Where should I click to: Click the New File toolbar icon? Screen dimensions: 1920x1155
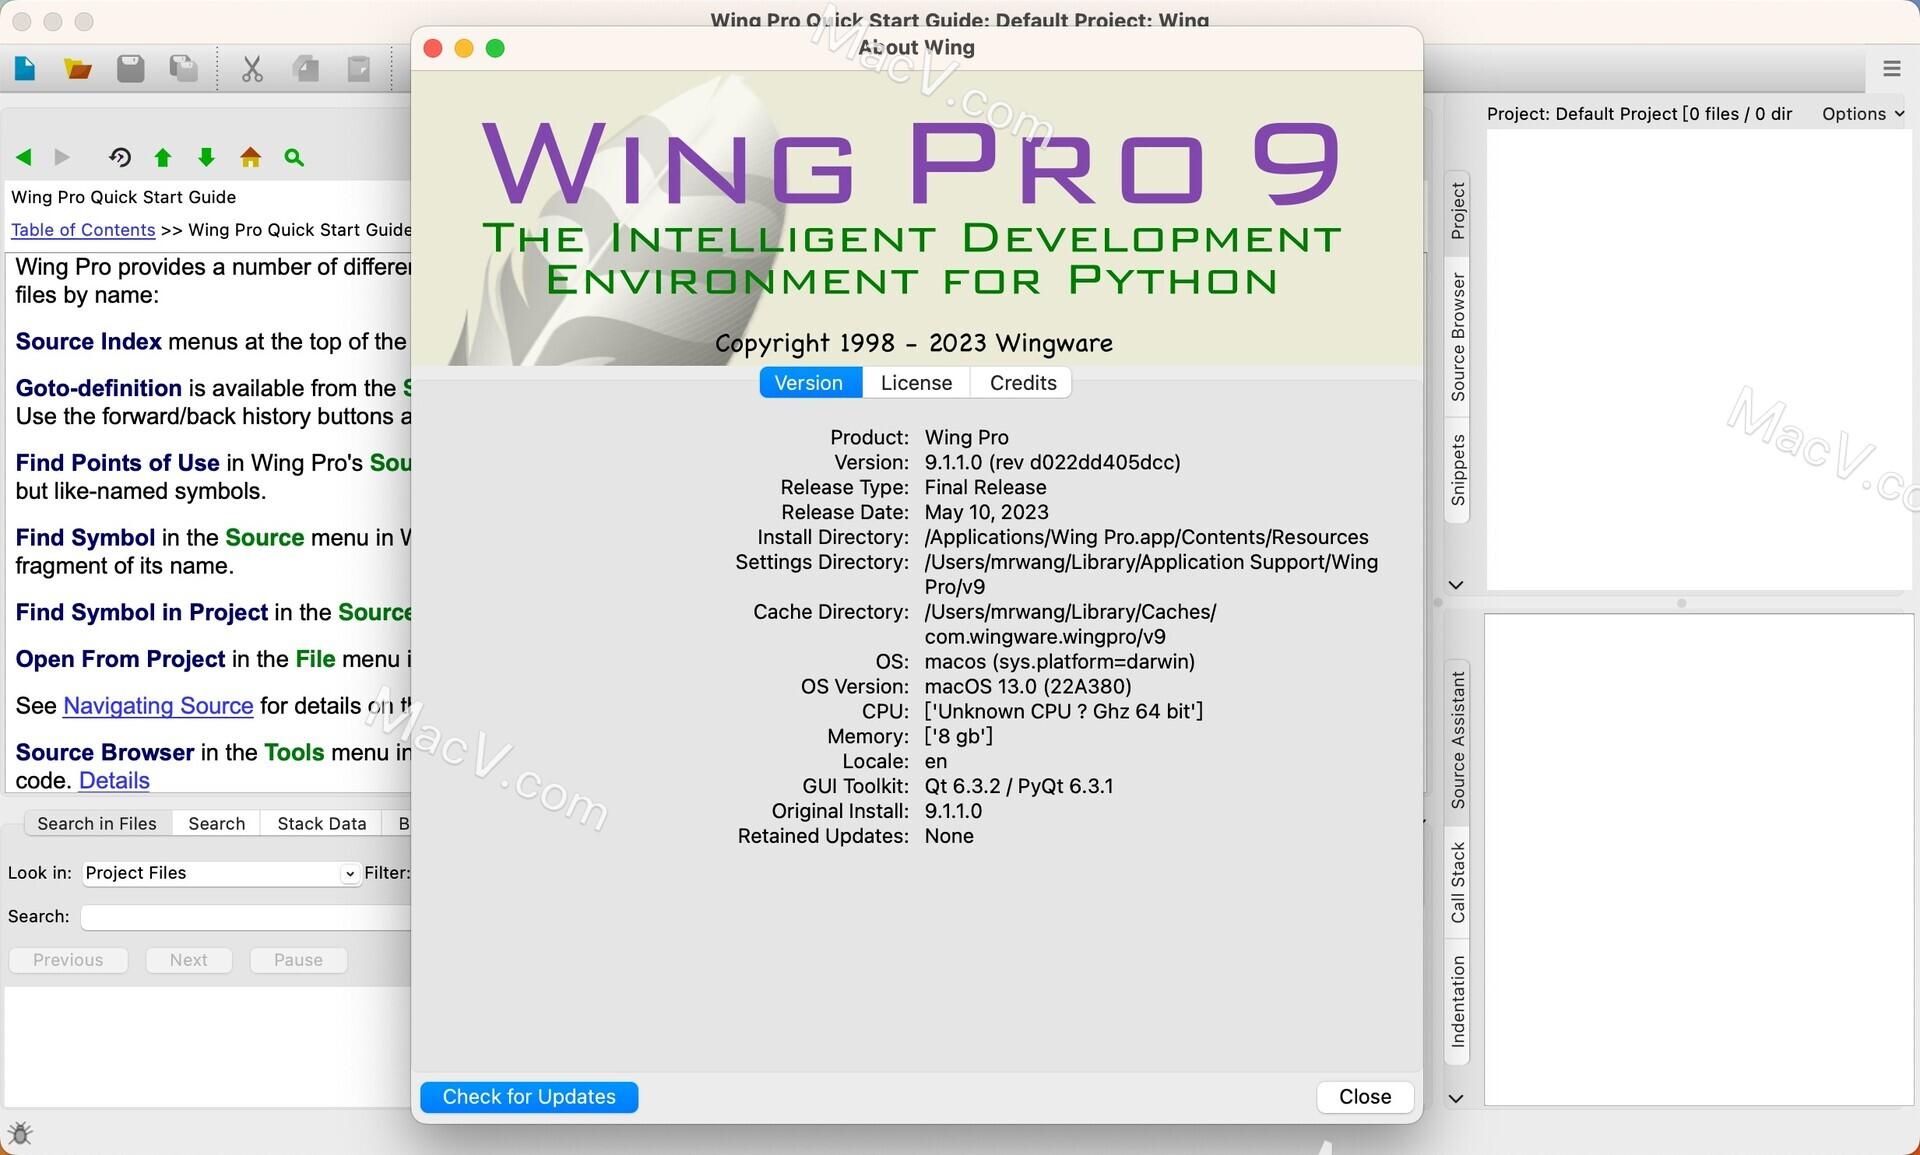[25, 69]
